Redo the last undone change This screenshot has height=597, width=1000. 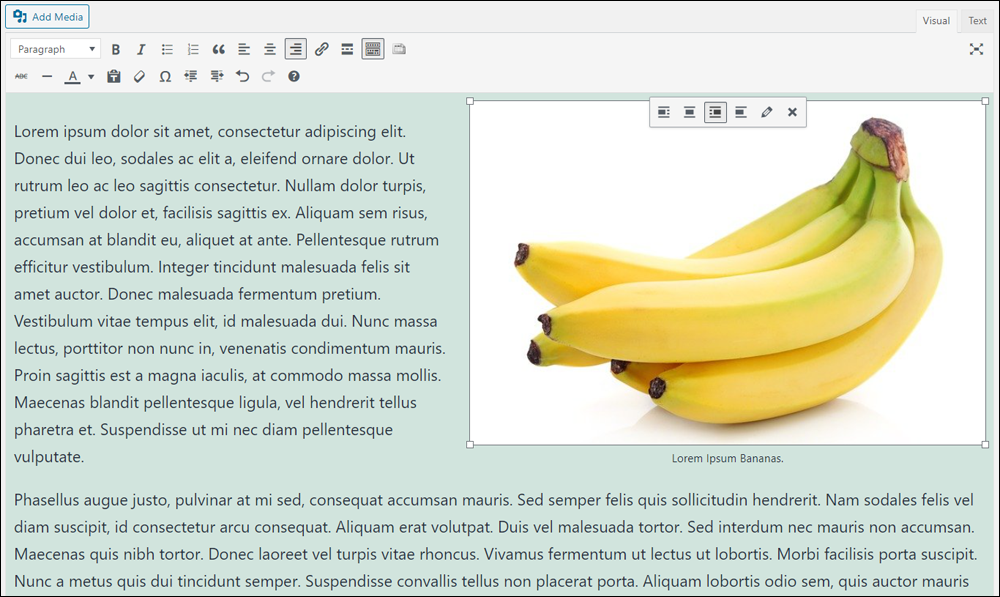click(268, 77)
